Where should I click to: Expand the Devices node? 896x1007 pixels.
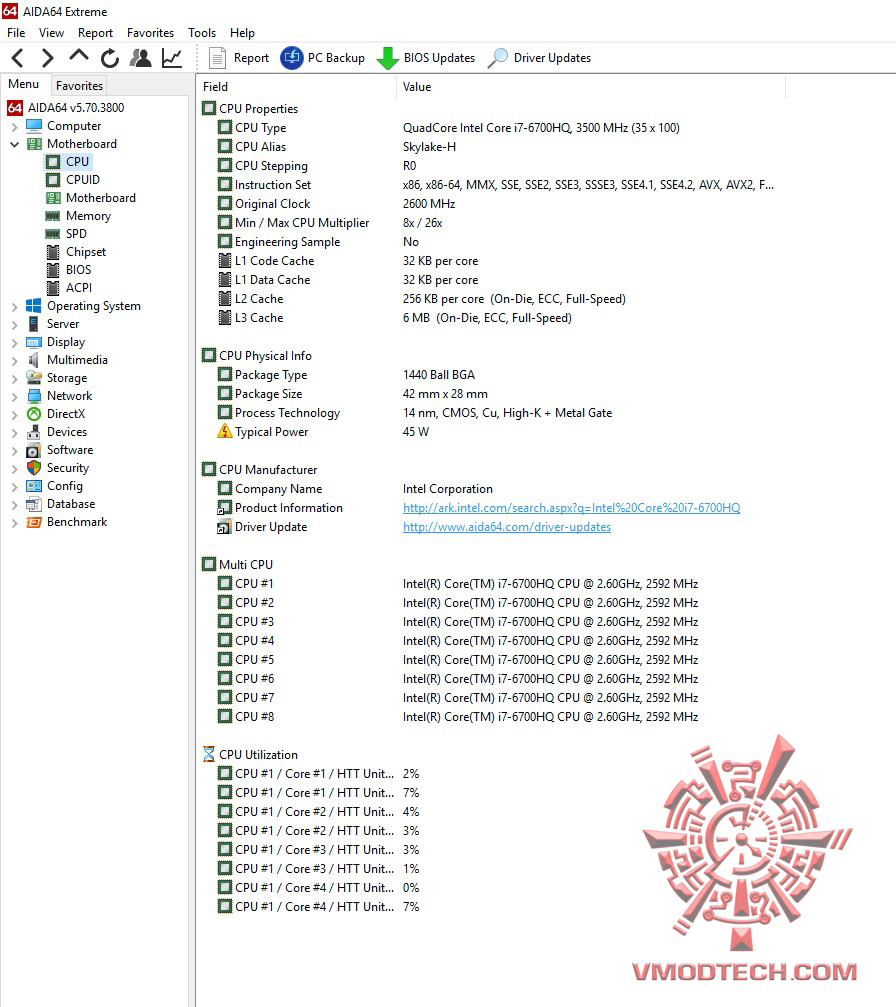coord(14,432)
